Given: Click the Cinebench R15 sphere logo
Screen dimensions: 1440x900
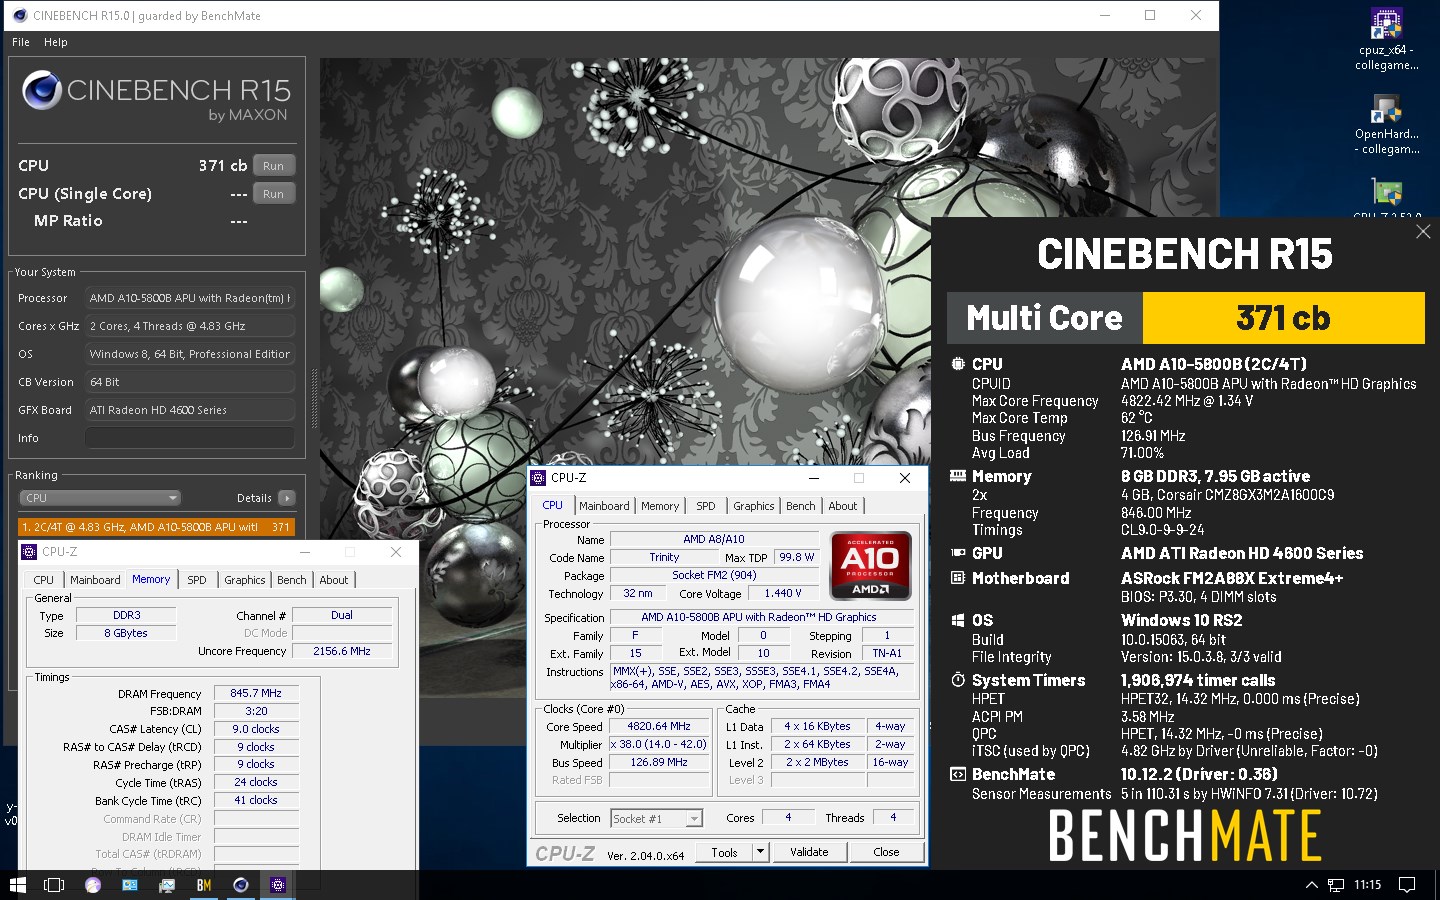Looking at the screenshot, I should [x=42, y=91].
